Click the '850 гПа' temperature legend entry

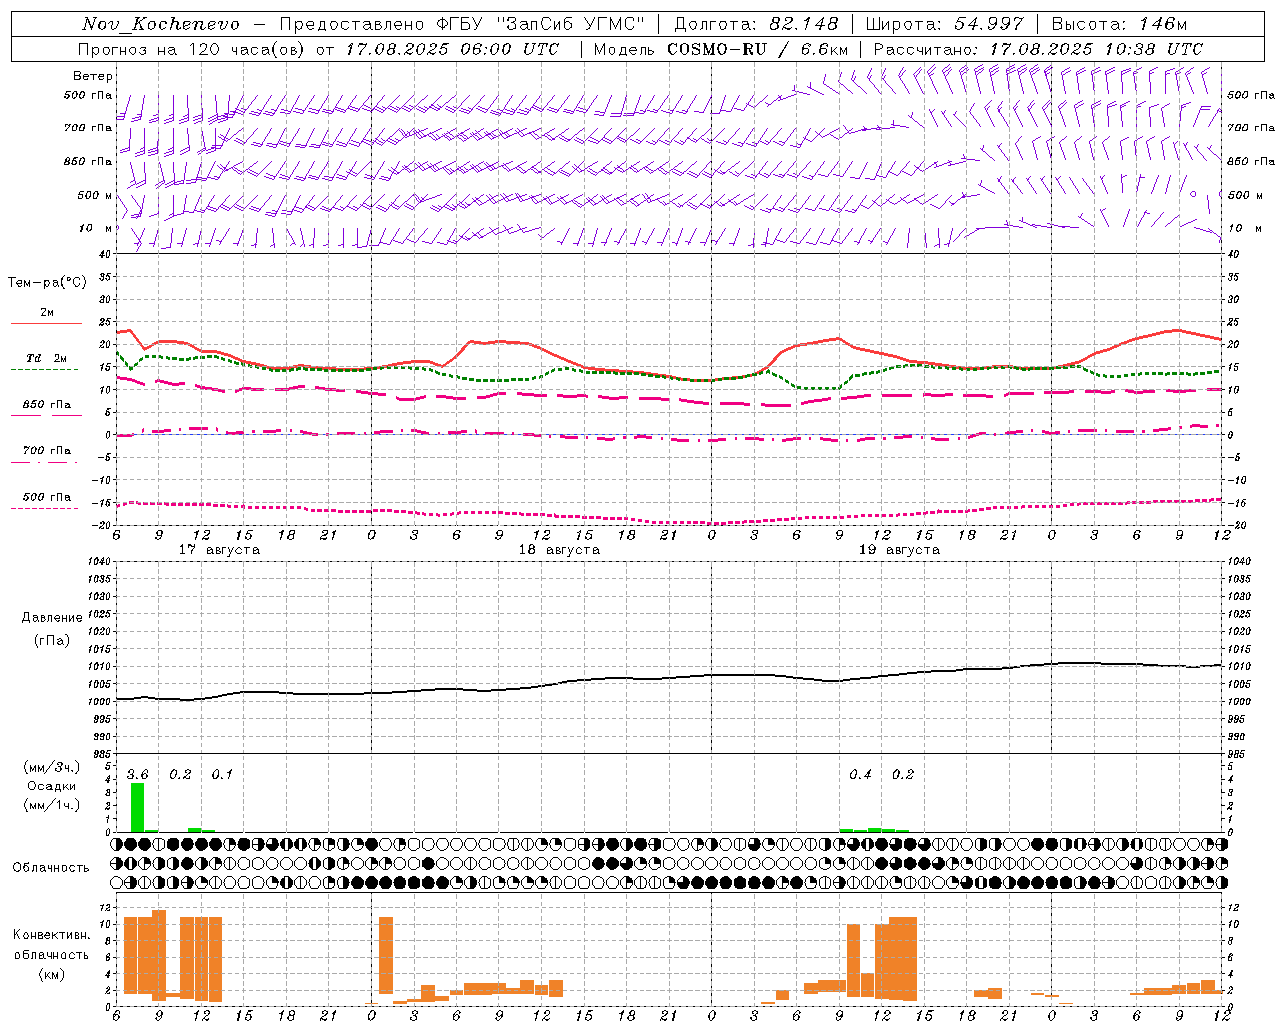(47, 405)
